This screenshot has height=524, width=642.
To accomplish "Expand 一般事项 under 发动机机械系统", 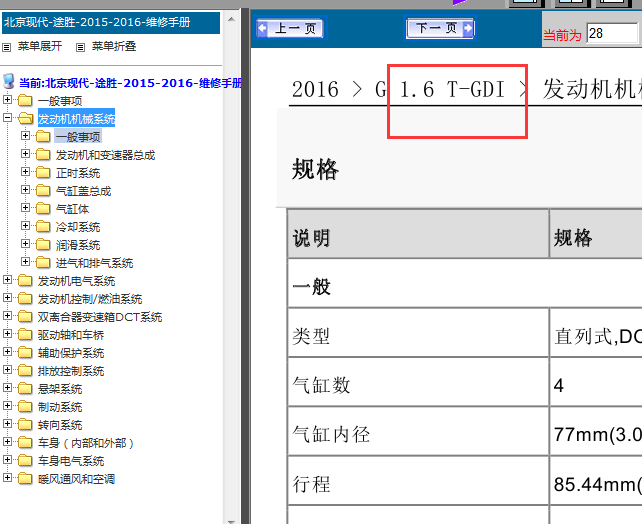I will [x=25, y=136].
